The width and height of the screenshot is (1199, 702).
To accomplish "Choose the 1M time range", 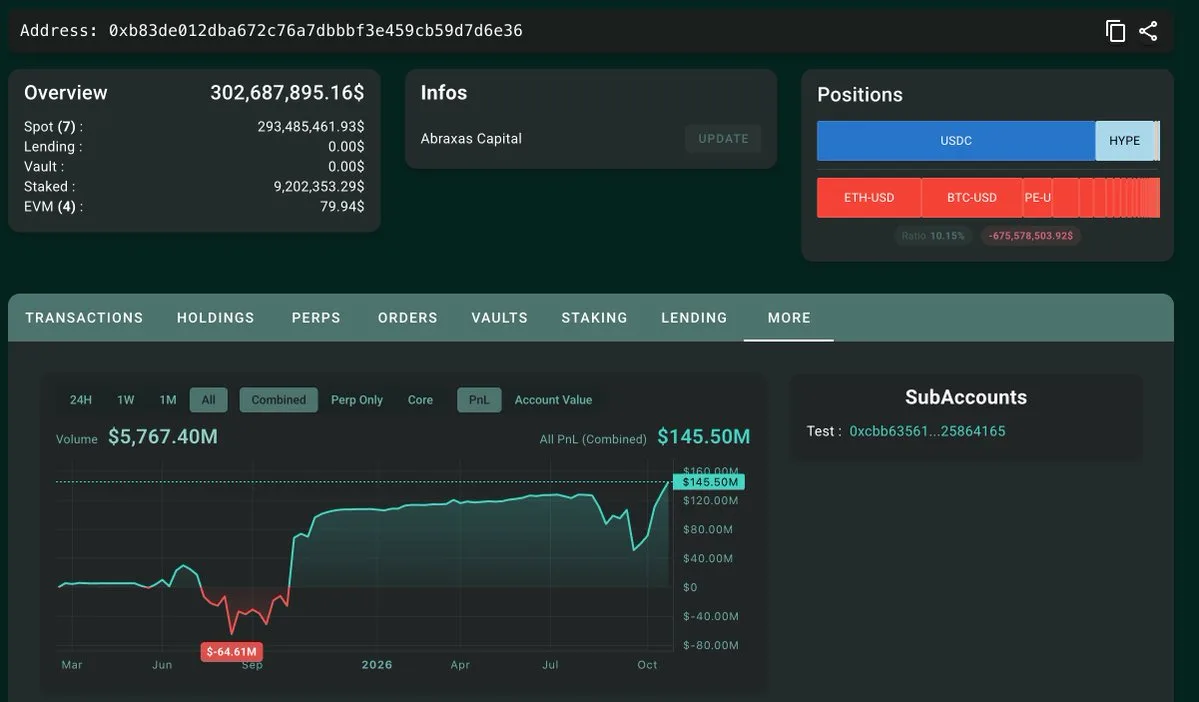I will [168, 400].
